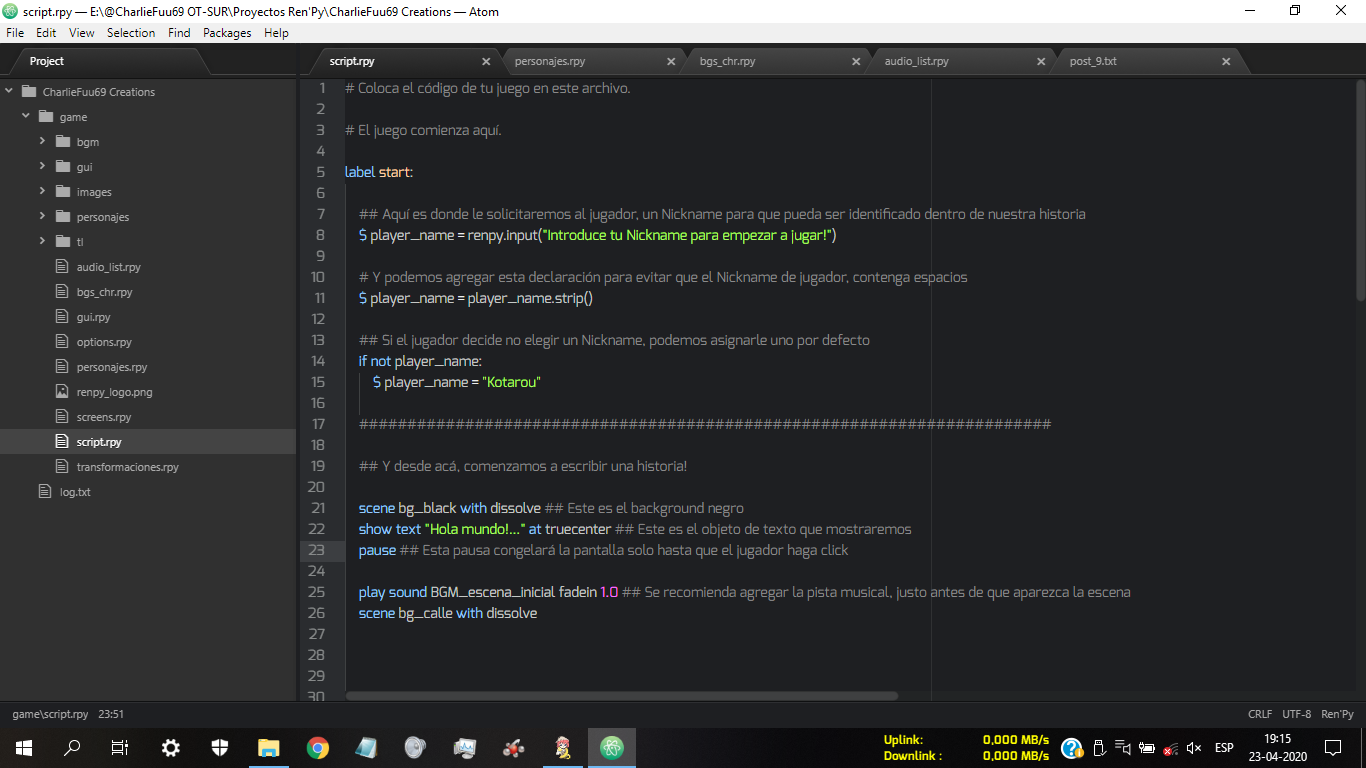Close the post_9.txt tab

click(1226, 62)
